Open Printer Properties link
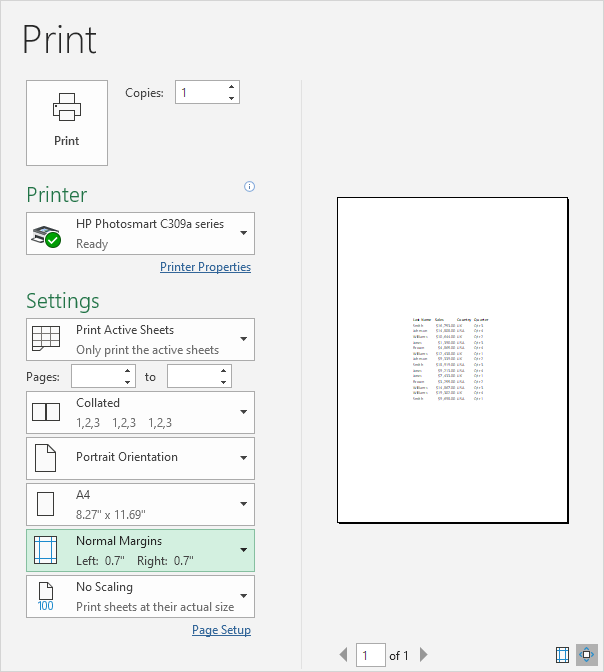 [205, 267]
